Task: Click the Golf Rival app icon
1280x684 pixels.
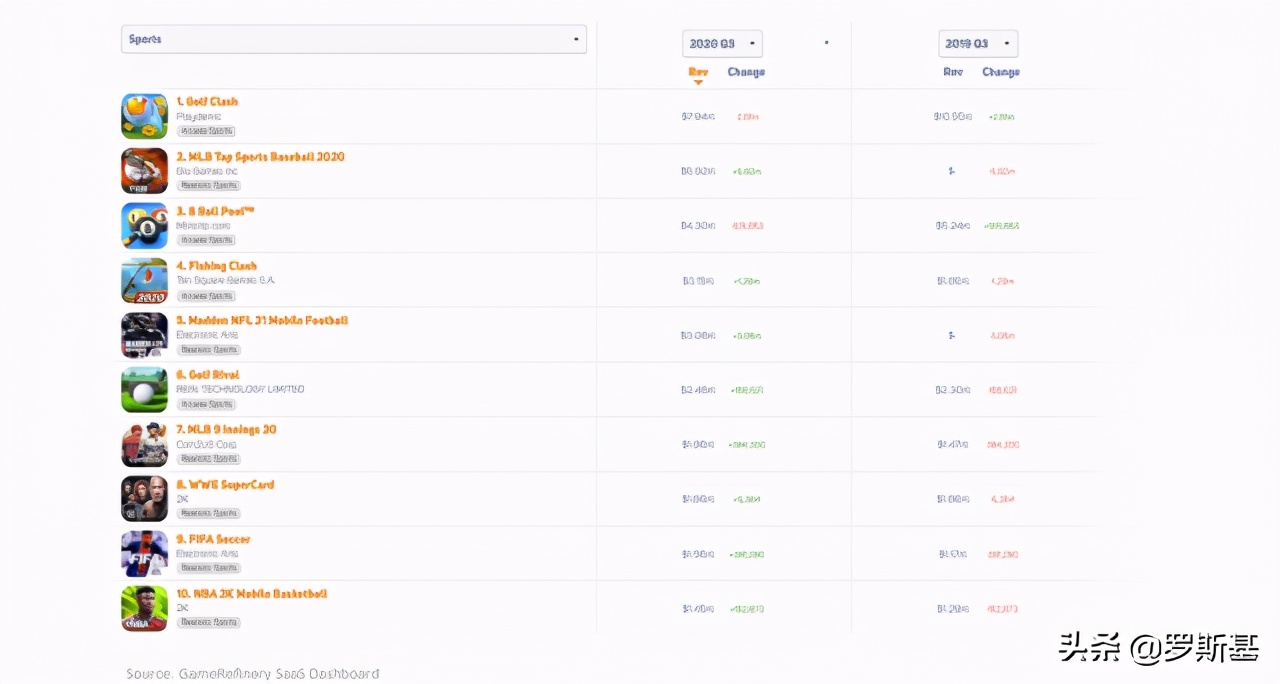Action: coord(144,390)
